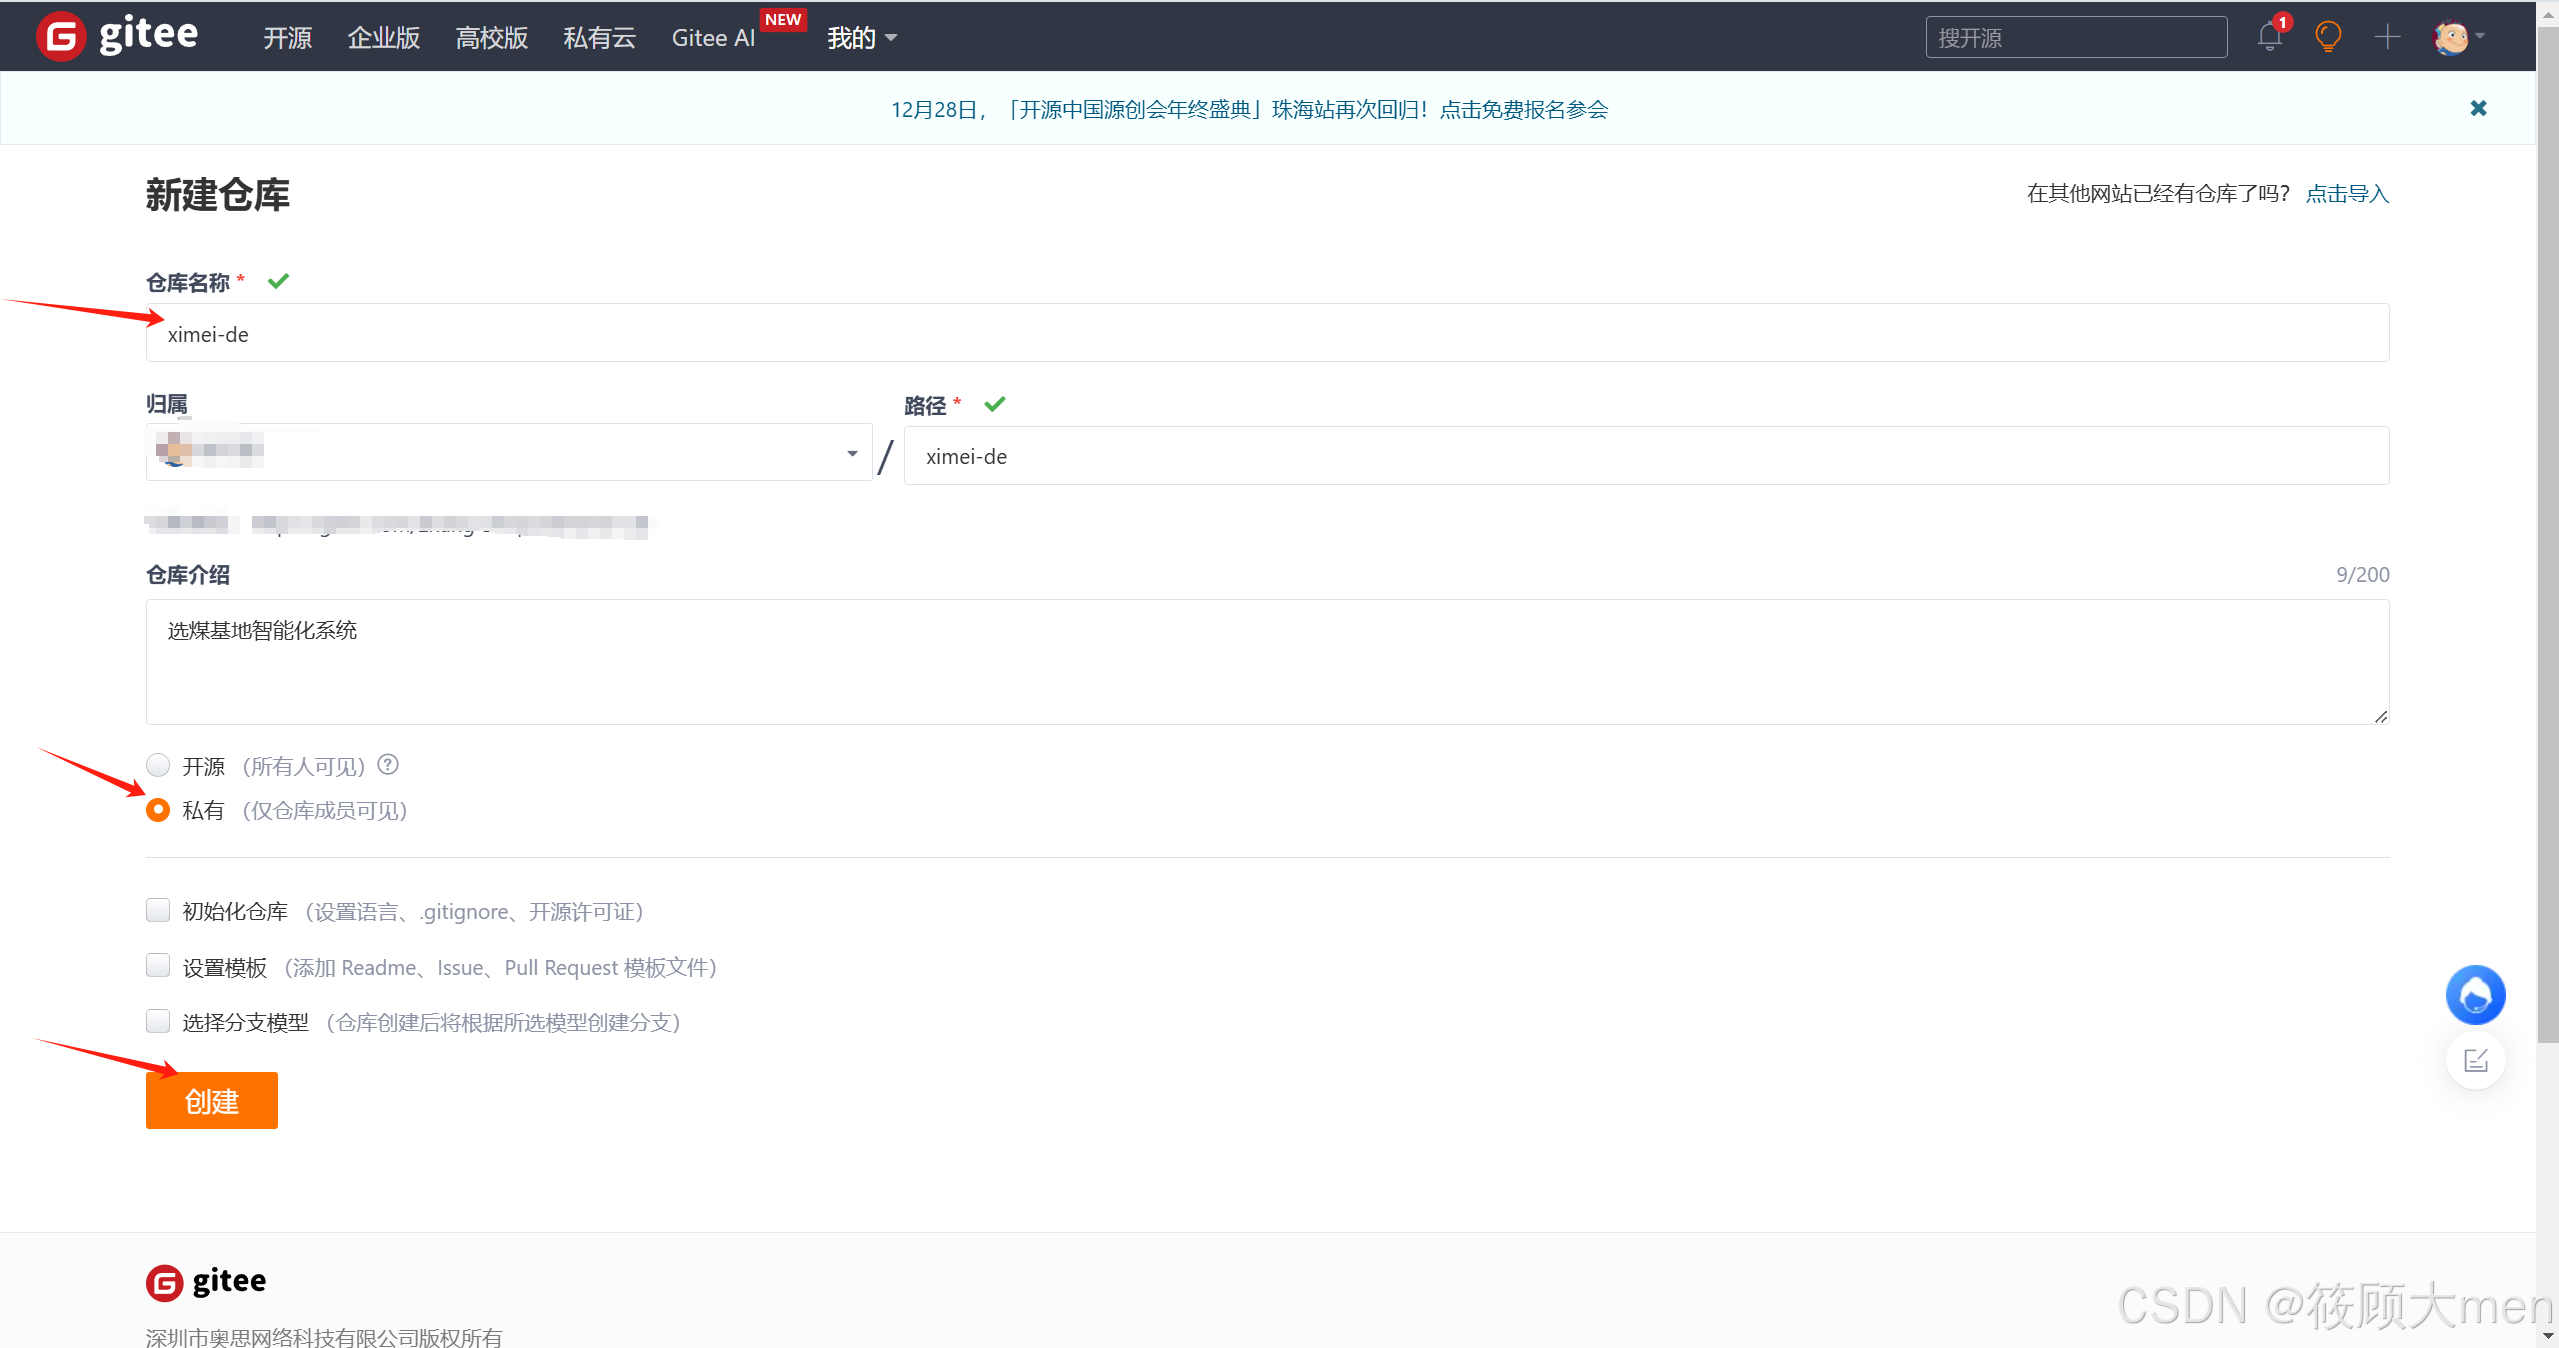Click the feedback edit icon button
This screenshot has height=1348, width=2559.
2475,1060
